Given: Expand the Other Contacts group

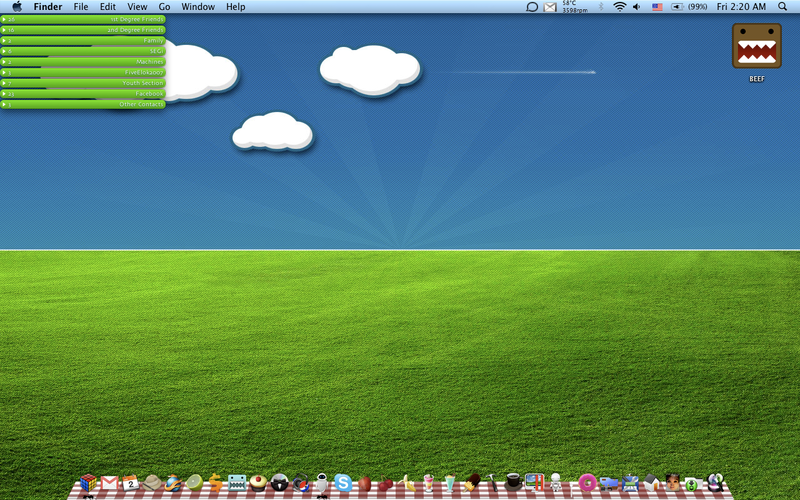Looking at the screenshot, I should (83, 105).
